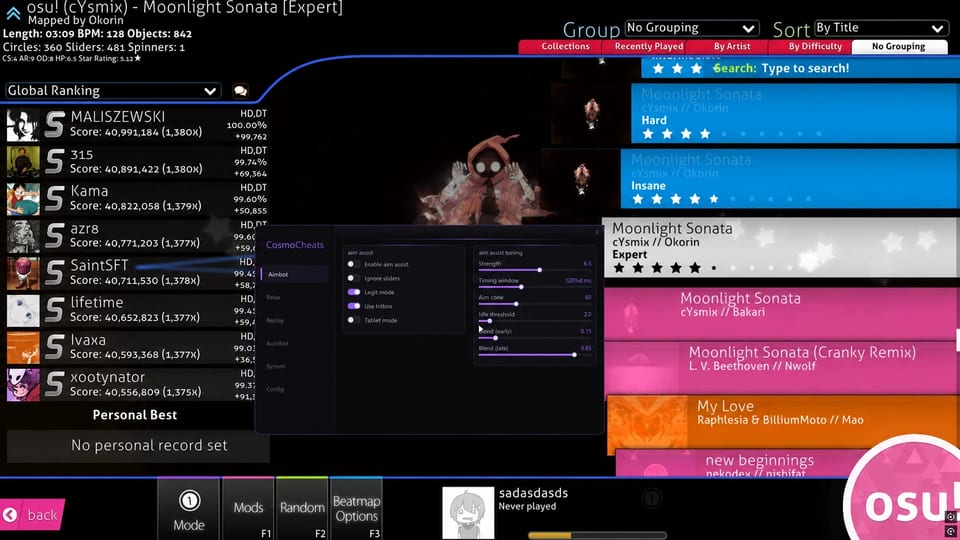The image size is (960, 540).
Task: Switch to the Recently Played tab
Action: (x=648, y=47)
